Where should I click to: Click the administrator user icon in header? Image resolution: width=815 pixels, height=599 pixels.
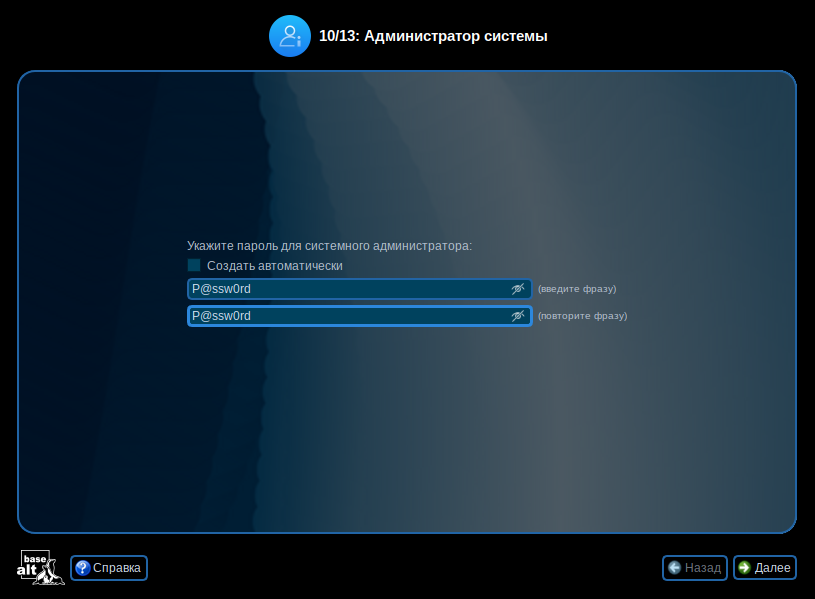point(290,36)
